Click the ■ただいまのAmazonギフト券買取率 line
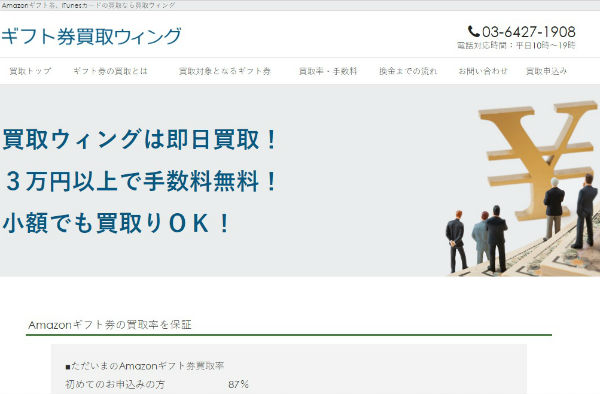The image size is (600, 394). (144, 366)
